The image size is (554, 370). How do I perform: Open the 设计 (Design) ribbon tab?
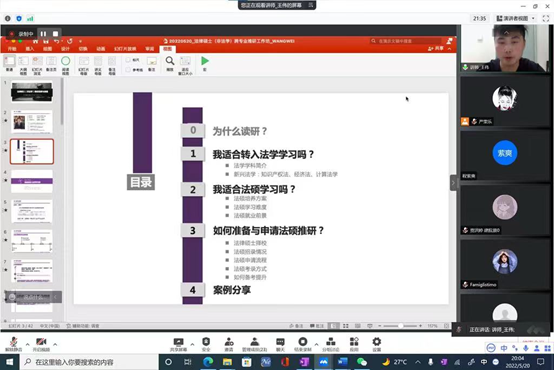click(x=65, y=49)
